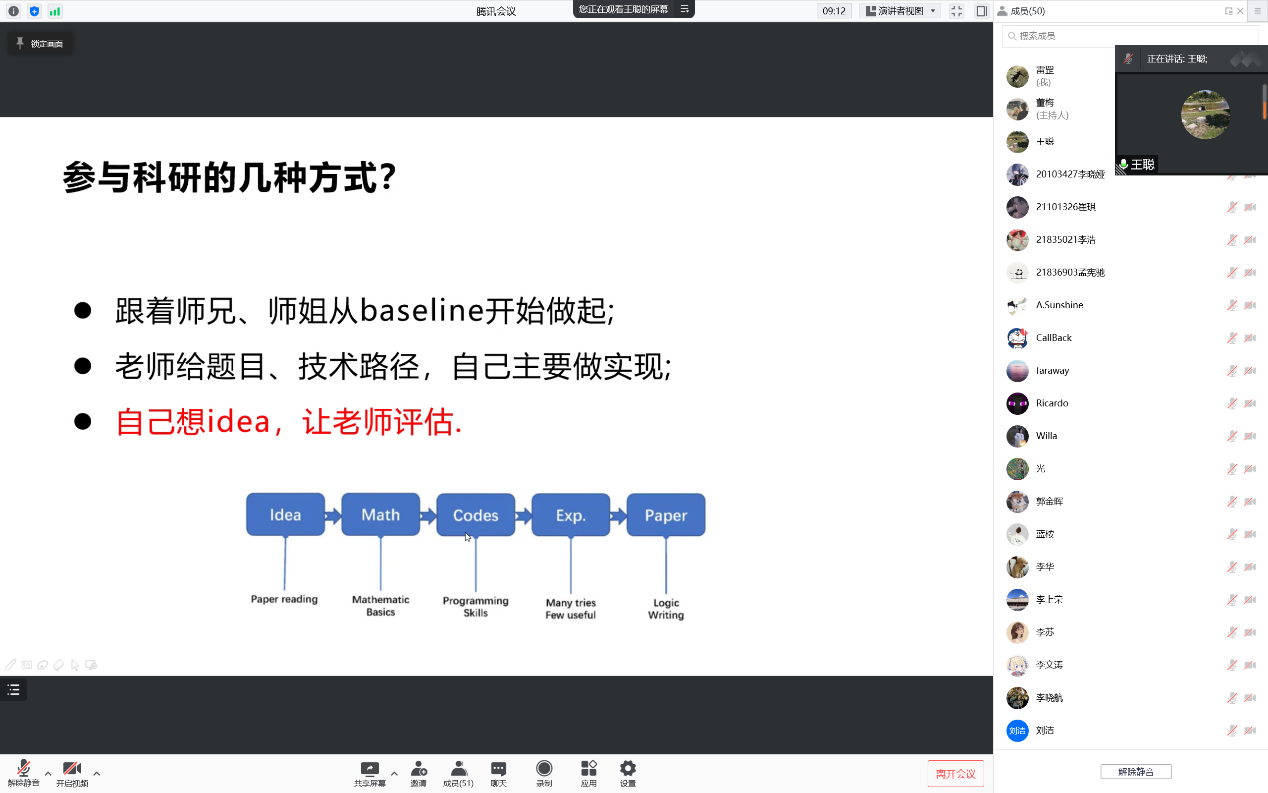Open 设置 settings gear
The width and height of the screenshot is (1268, 793).
[628, 773]
